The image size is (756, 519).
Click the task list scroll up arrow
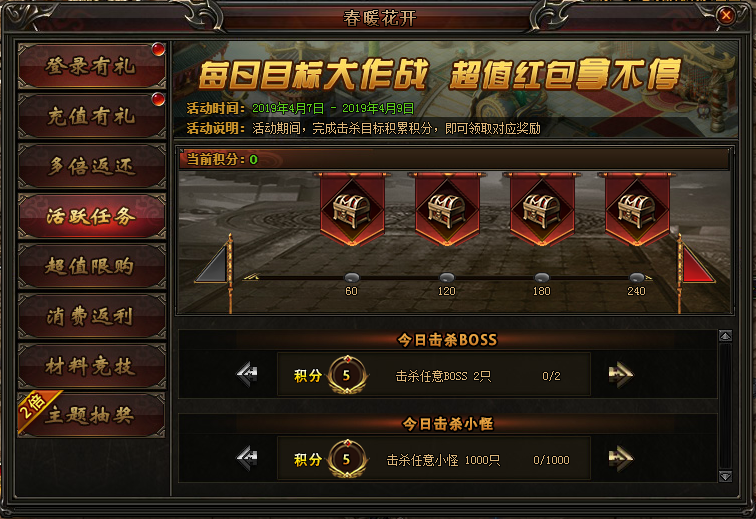(725, 336)
